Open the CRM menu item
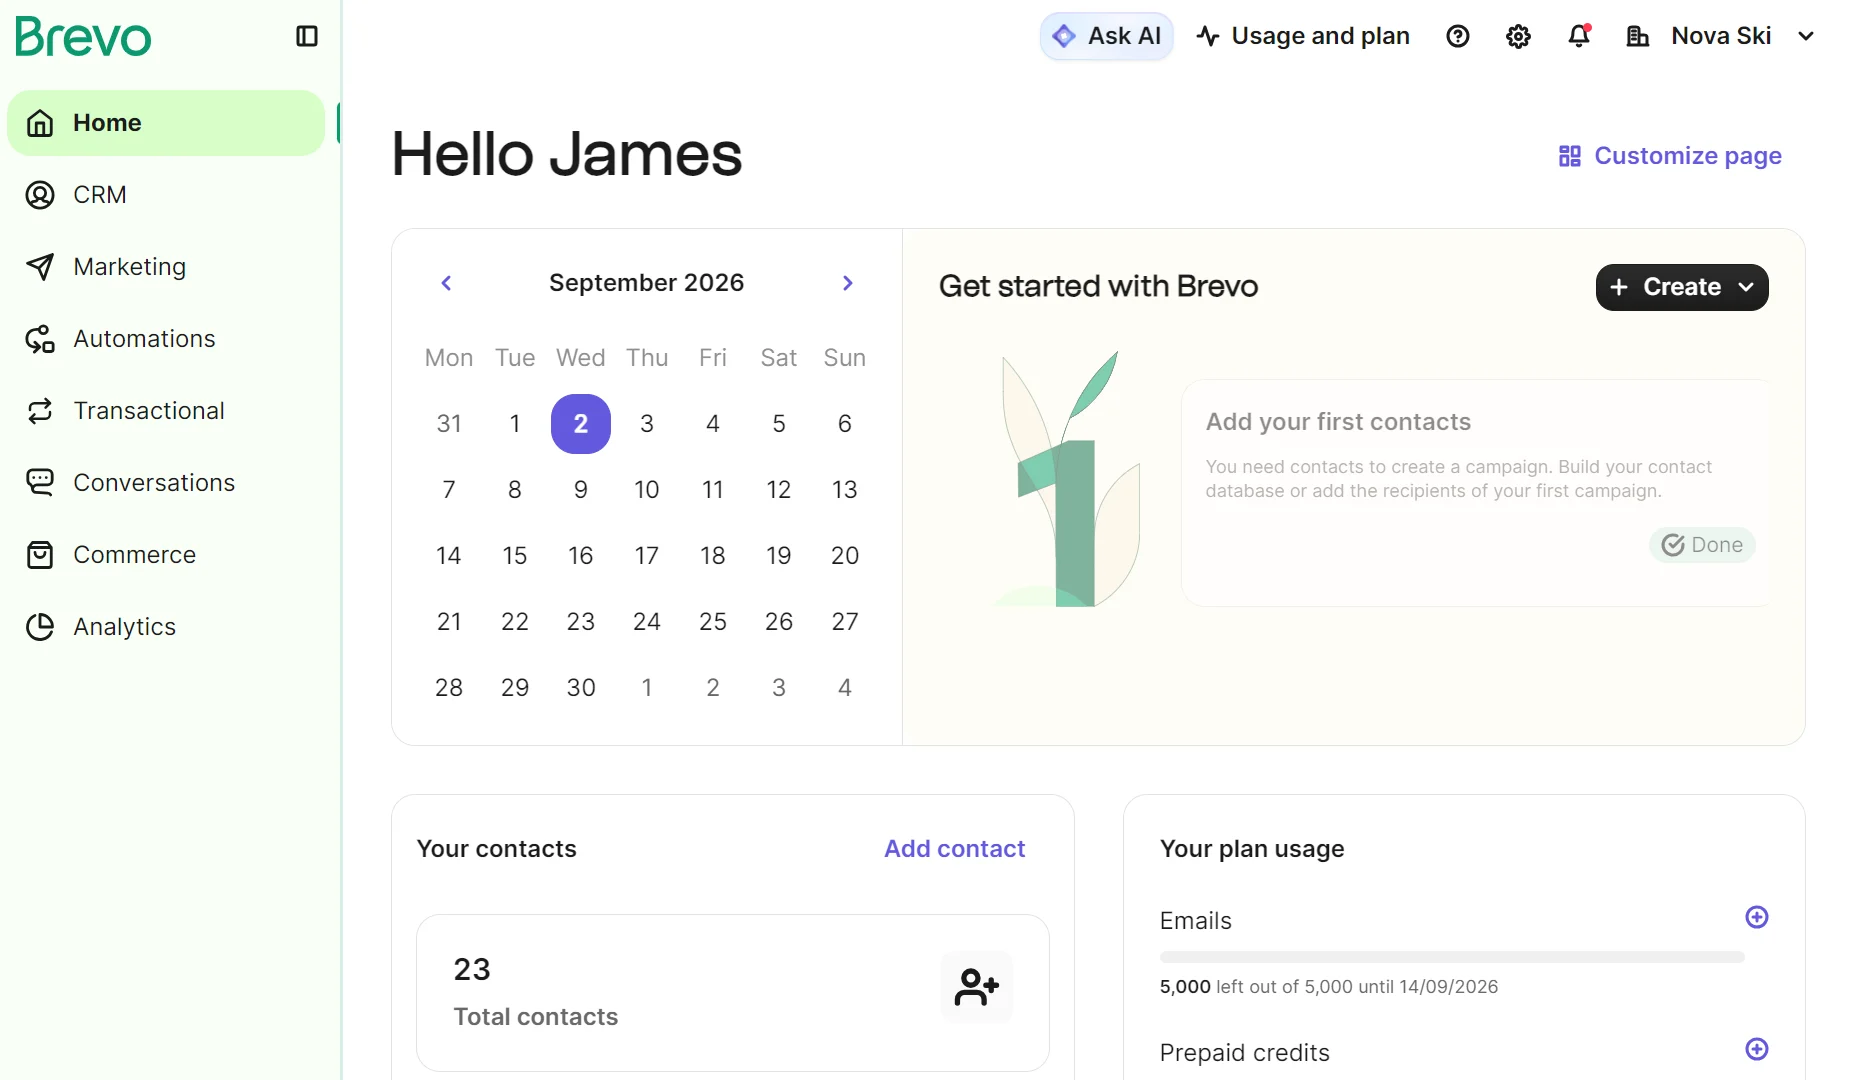This screenshot has height=1080, width=1849. 166,195
